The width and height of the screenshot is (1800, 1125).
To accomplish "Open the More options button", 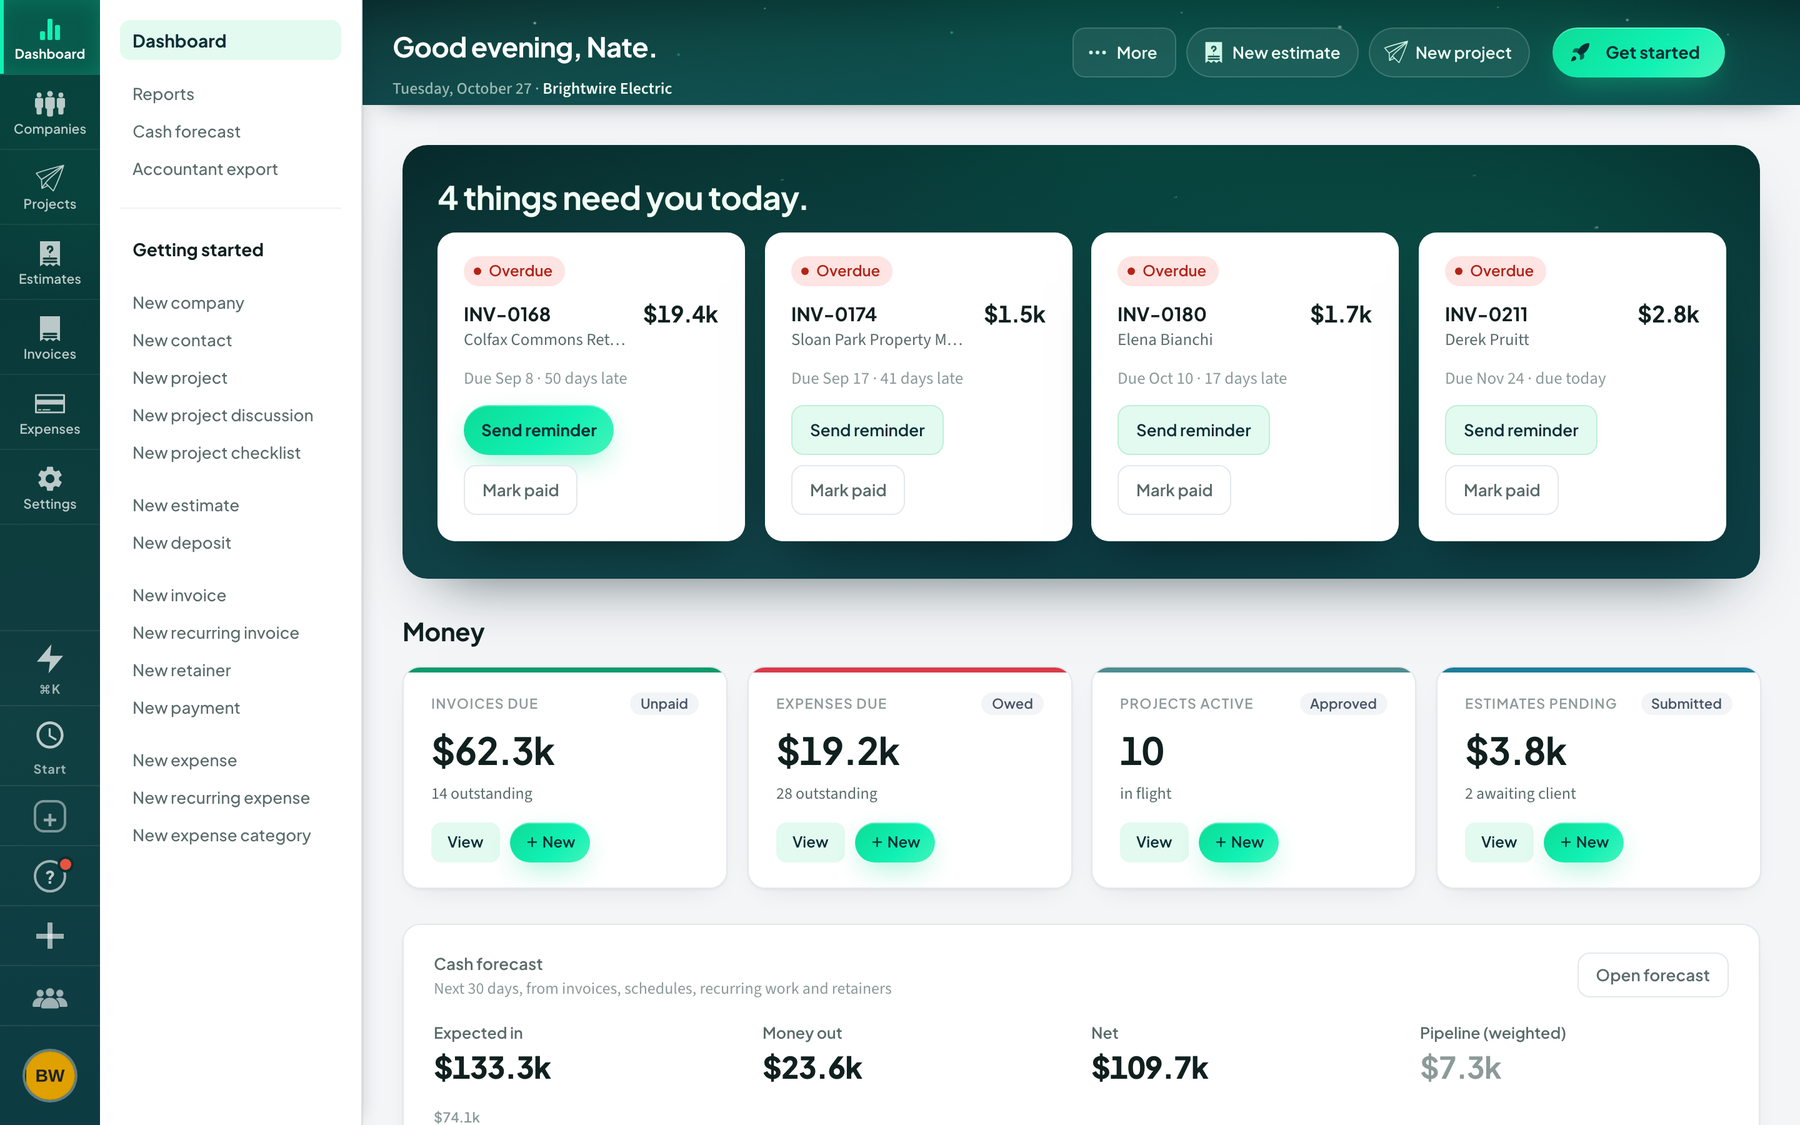I will (1124, 52).
